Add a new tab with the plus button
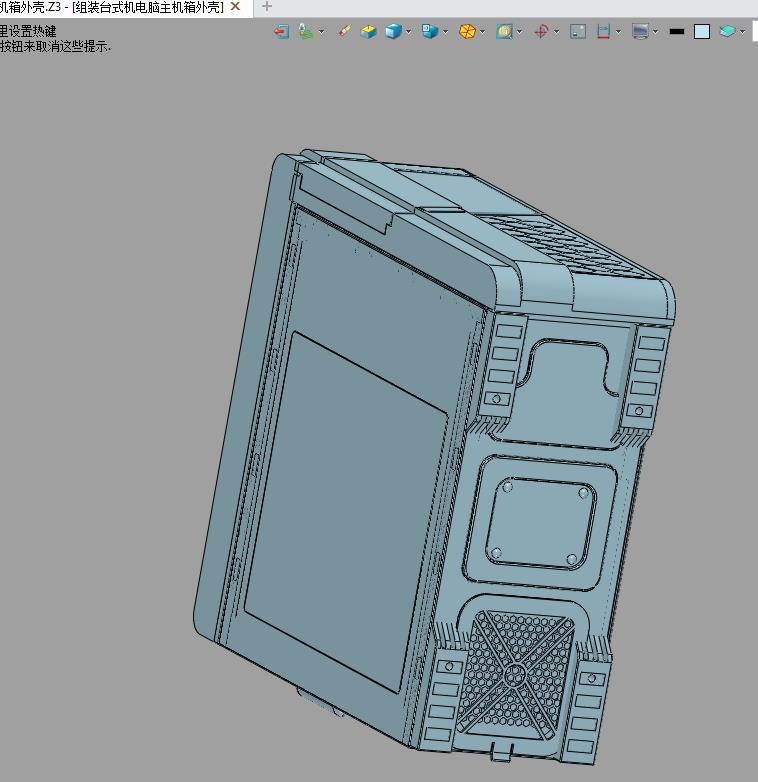This screenshot has width=758, height=782. click(x=267, y=6)
